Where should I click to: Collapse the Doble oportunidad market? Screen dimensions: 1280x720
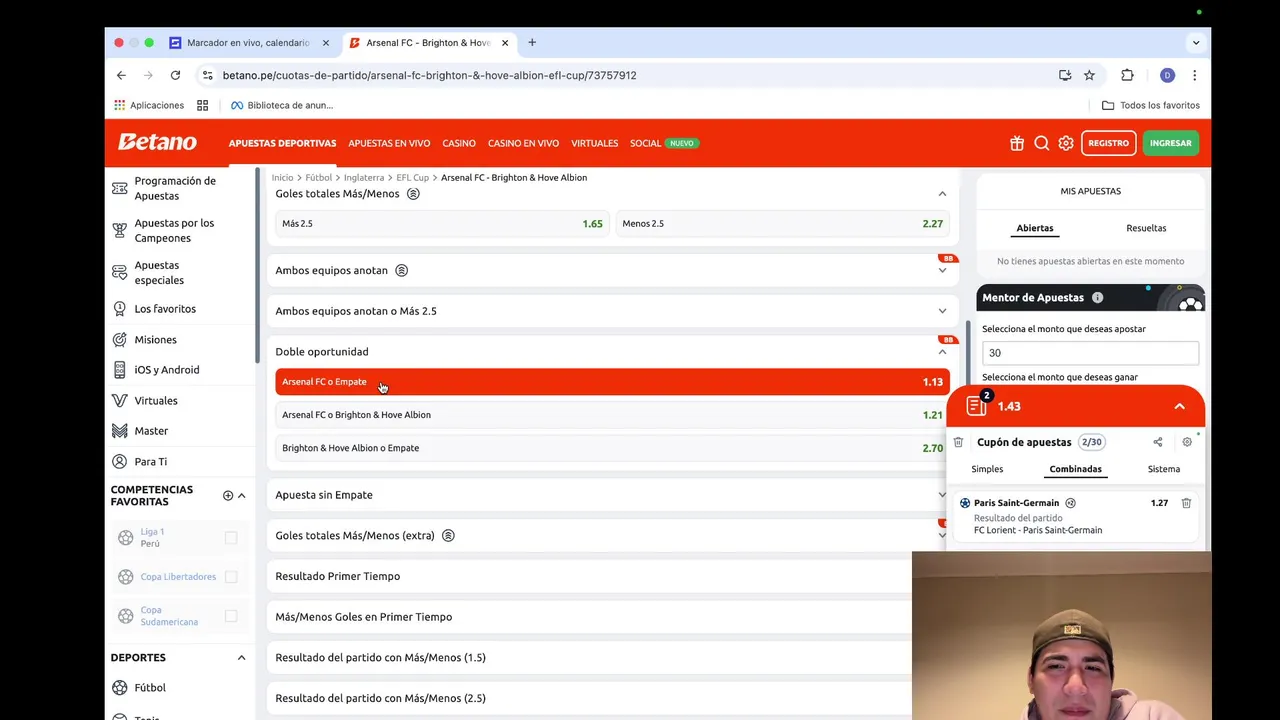pos(942,352)
